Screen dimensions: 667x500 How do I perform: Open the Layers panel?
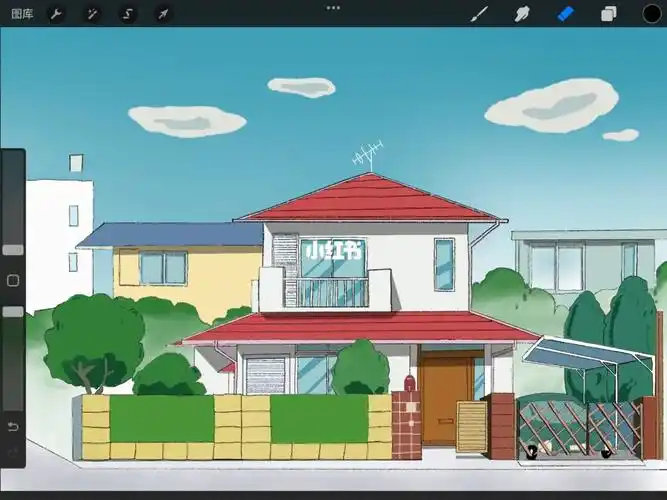pos(608,14)
